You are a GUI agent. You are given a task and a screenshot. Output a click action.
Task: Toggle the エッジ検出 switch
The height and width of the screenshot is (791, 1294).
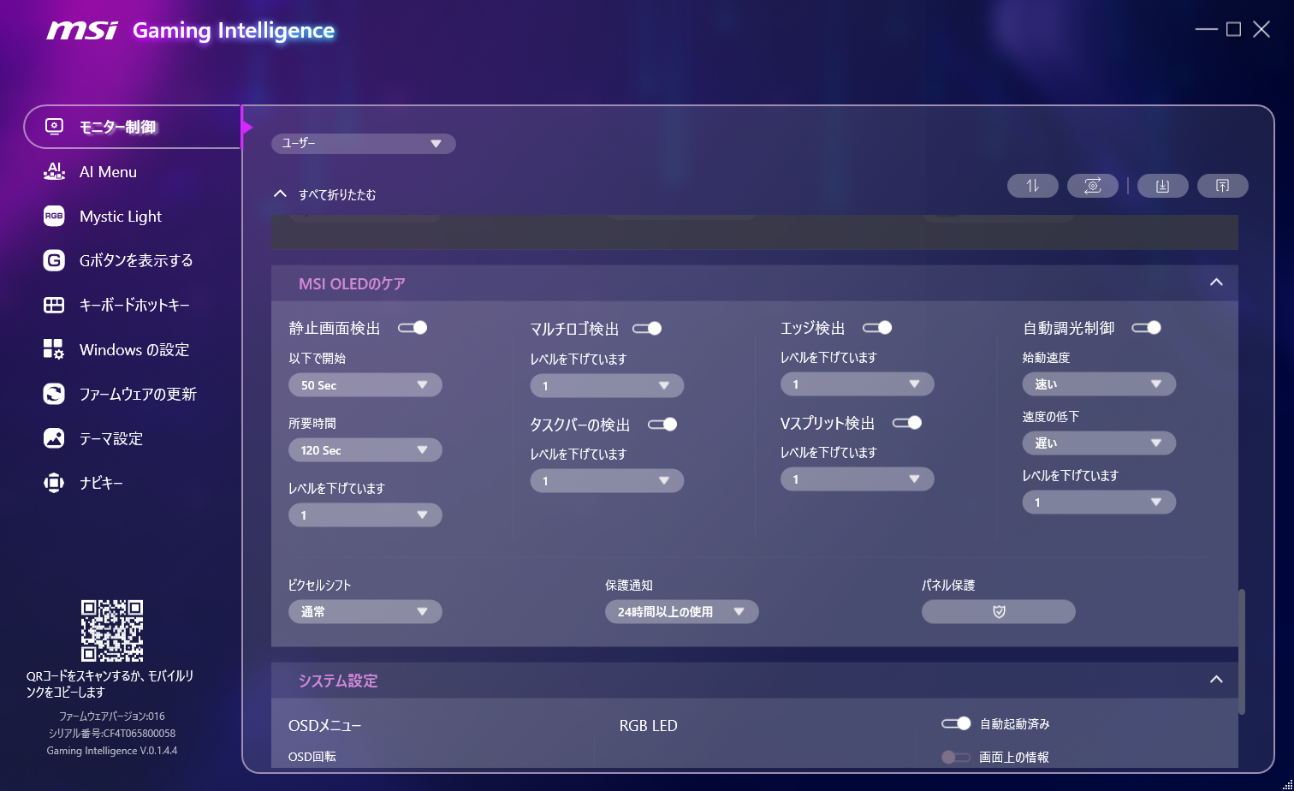[878, 327]
